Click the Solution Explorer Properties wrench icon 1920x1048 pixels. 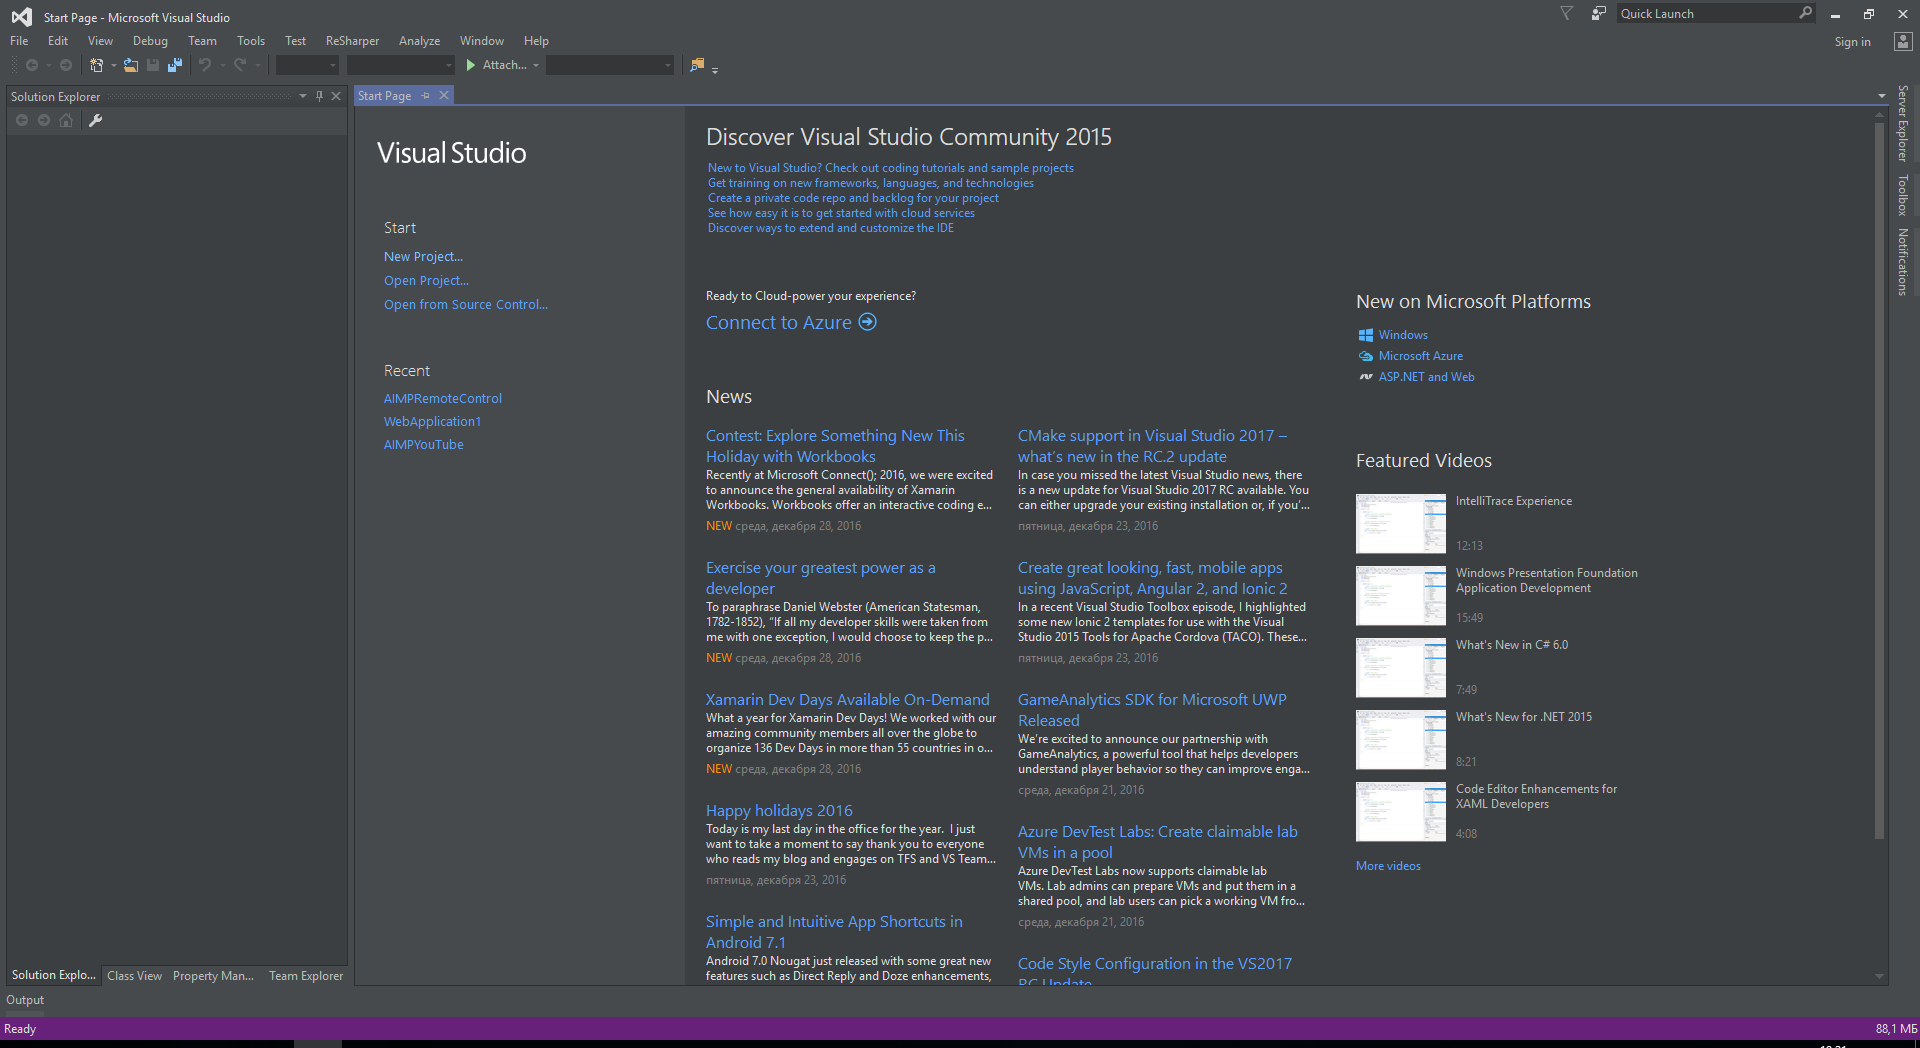point(96,120)
